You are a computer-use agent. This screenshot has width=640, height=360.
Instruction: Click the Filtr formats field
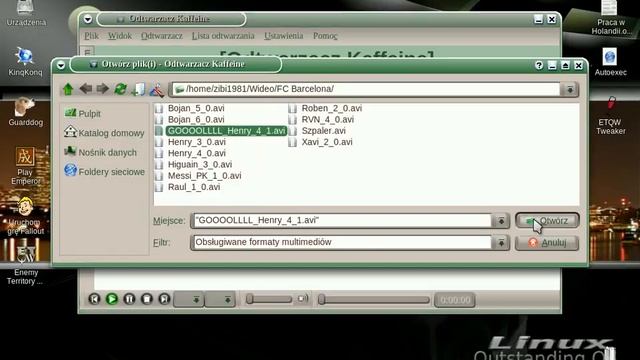pos(342,242)
